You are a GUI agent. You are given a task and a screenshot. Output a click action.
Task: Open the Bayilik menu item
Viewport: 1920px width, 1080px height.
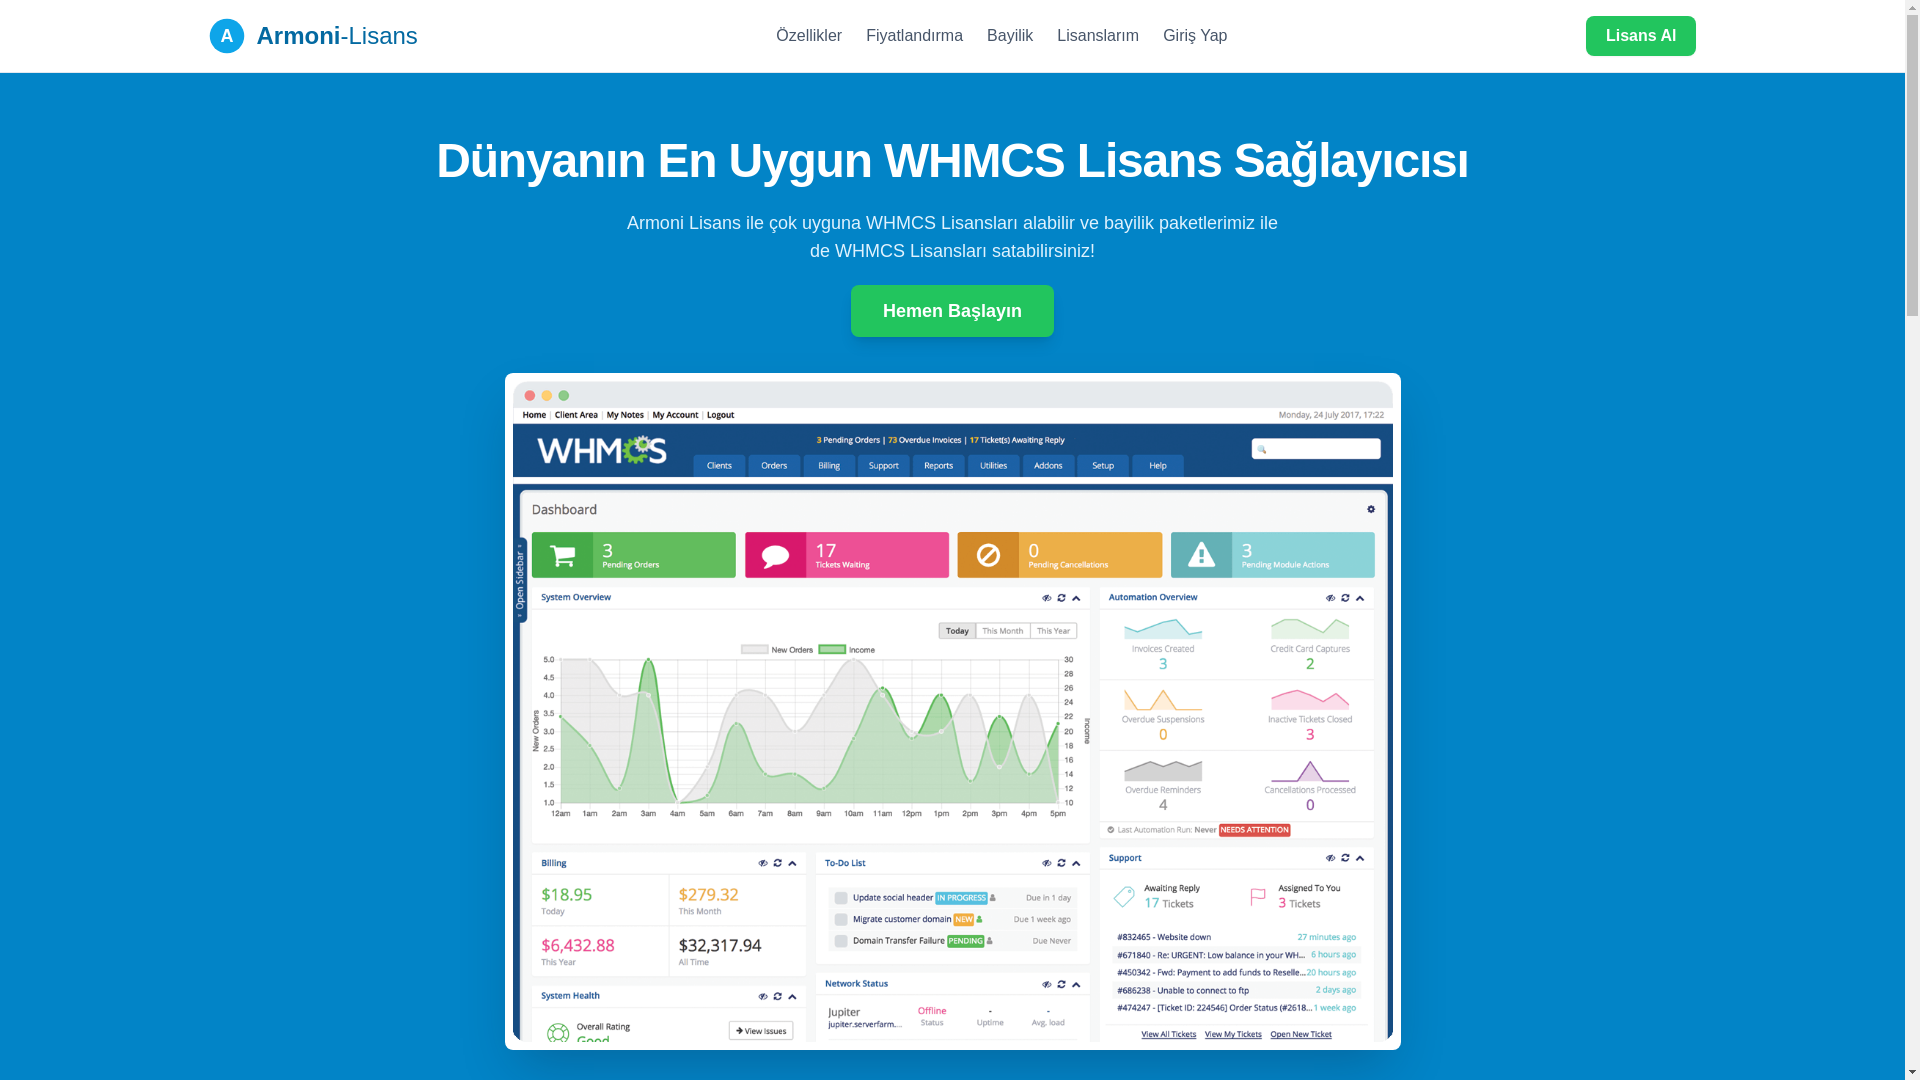point(1010,36)
